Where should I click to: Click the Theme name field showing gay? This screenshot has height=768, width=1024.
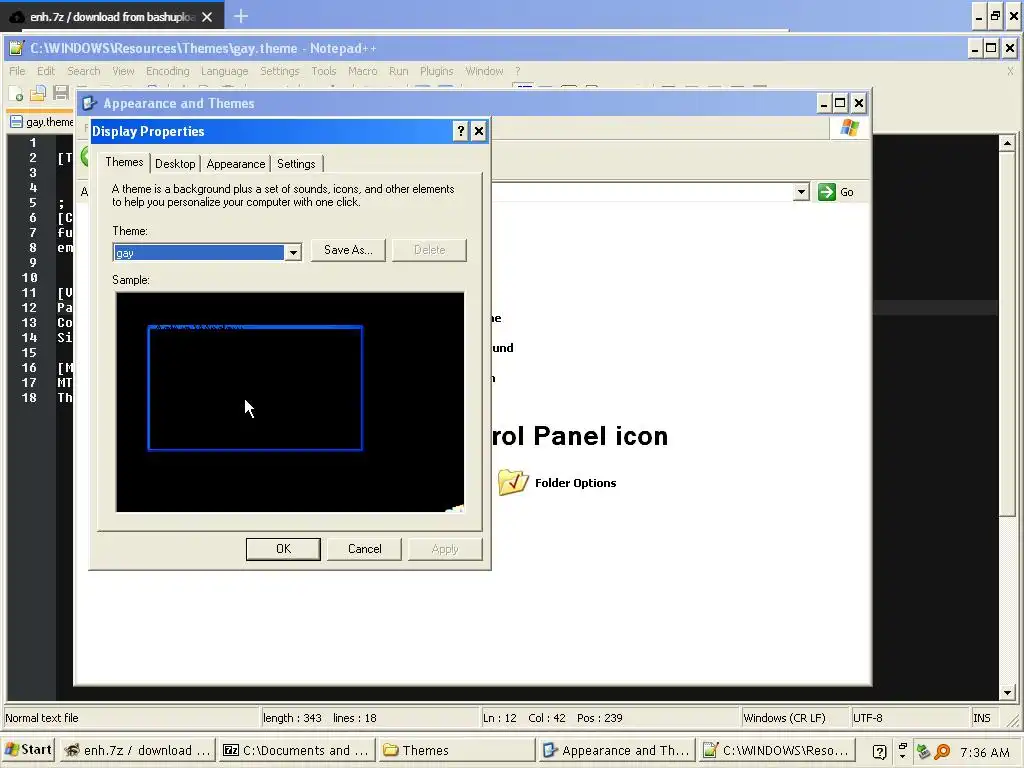199,253
